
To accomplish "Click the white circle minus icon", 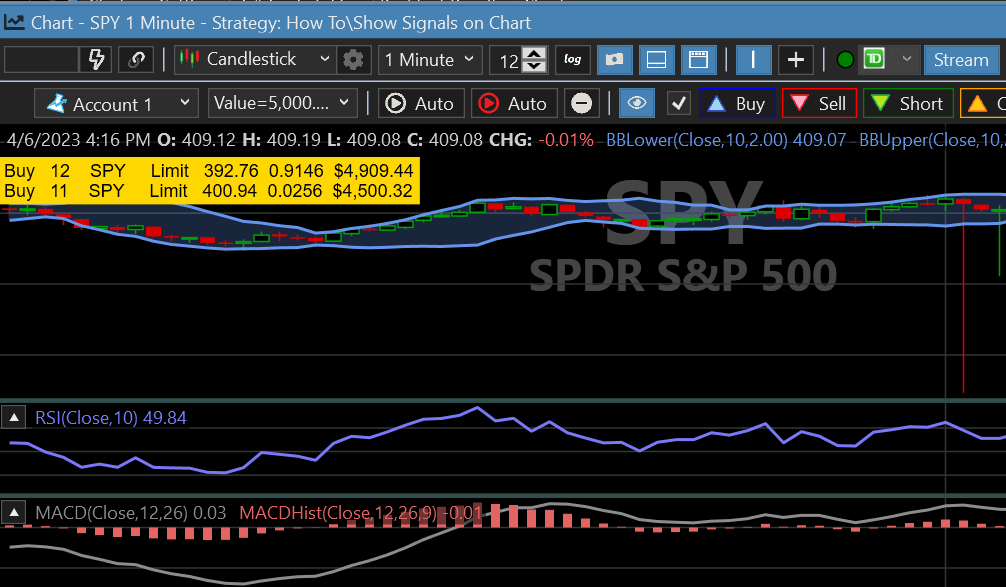I will coord(581,103).
